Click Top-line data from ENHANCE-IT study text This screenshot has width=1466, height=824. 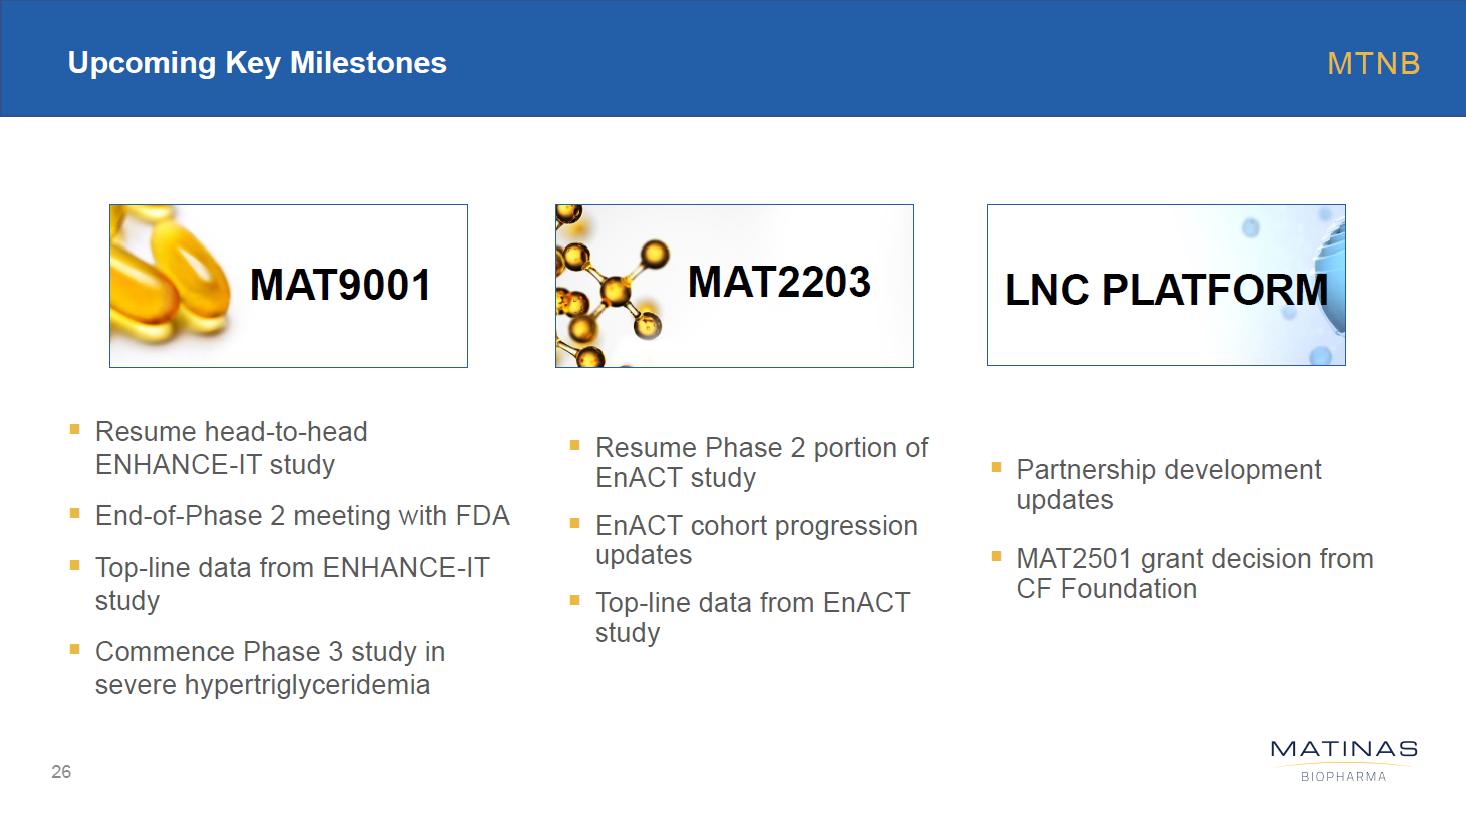(291, 583)
